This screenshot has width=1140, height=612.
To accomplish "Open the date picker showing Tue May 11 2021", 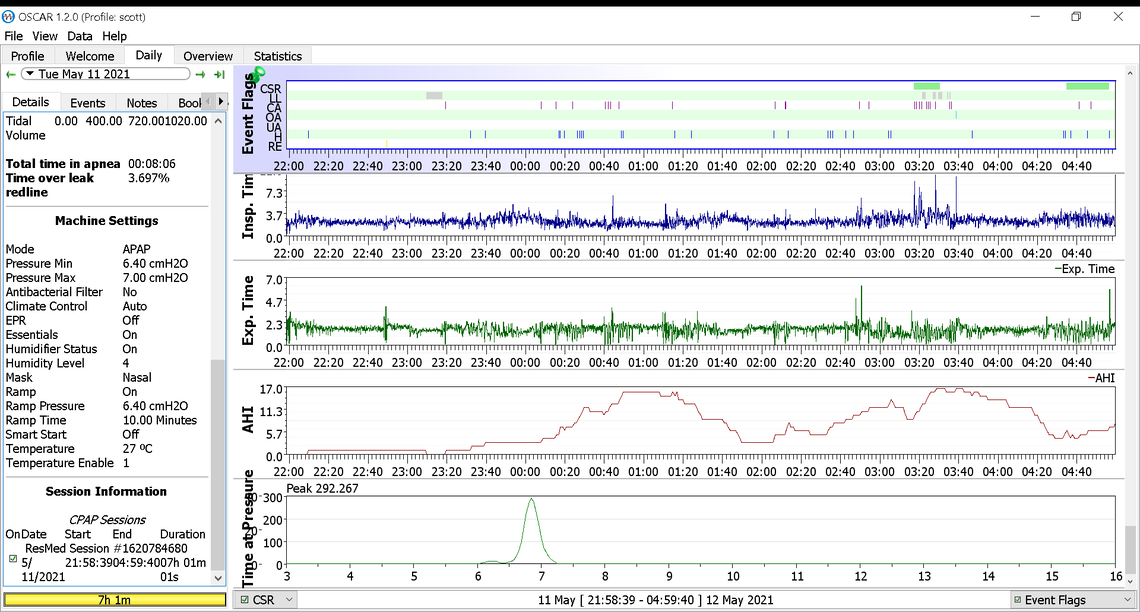I will click(x=106, y=74).
